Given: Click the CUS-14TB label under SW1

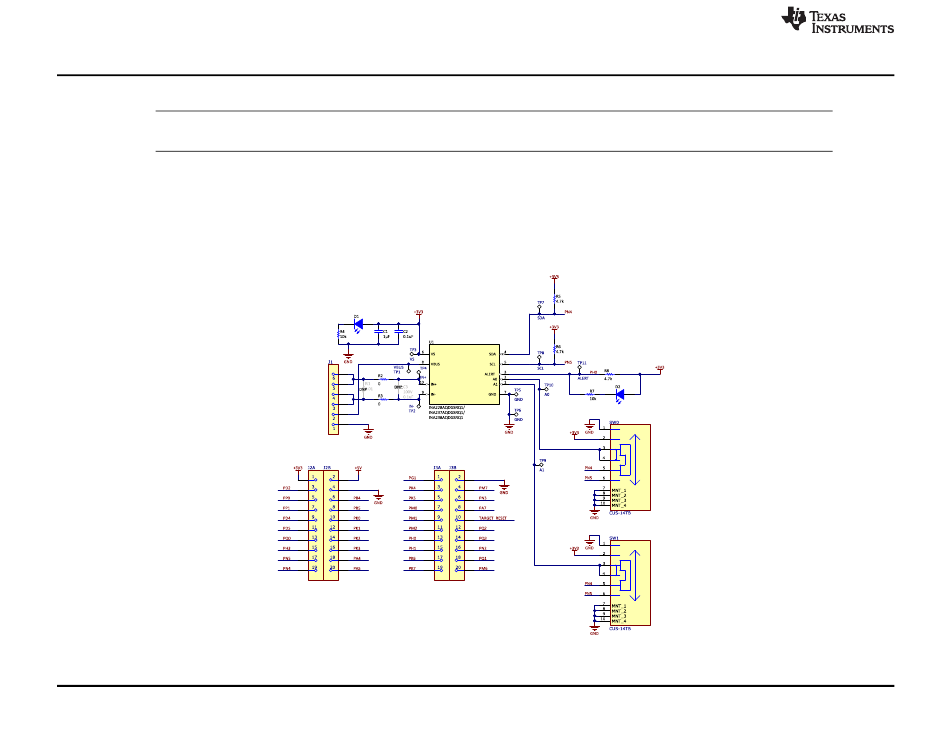Looking at the screenshot, I should point(620,629).
